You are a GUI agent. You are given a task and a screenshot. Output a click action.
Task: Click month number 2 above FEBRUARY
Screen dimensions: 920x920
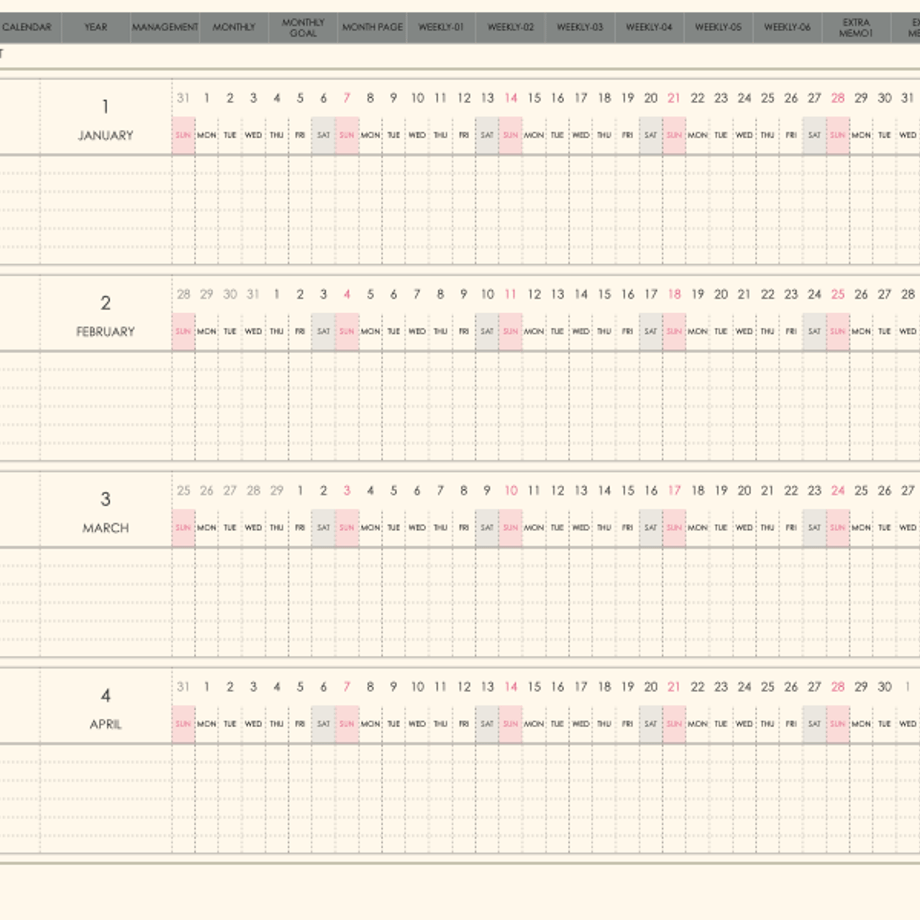point(106,303)
